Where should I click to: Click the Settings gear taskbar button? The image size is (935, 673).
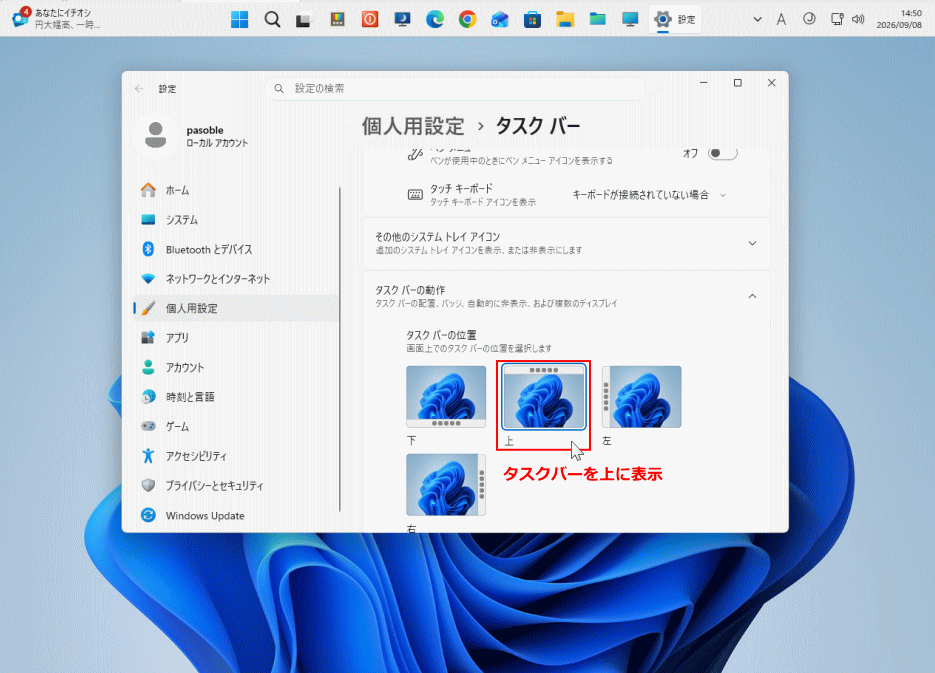coord(675,20)
